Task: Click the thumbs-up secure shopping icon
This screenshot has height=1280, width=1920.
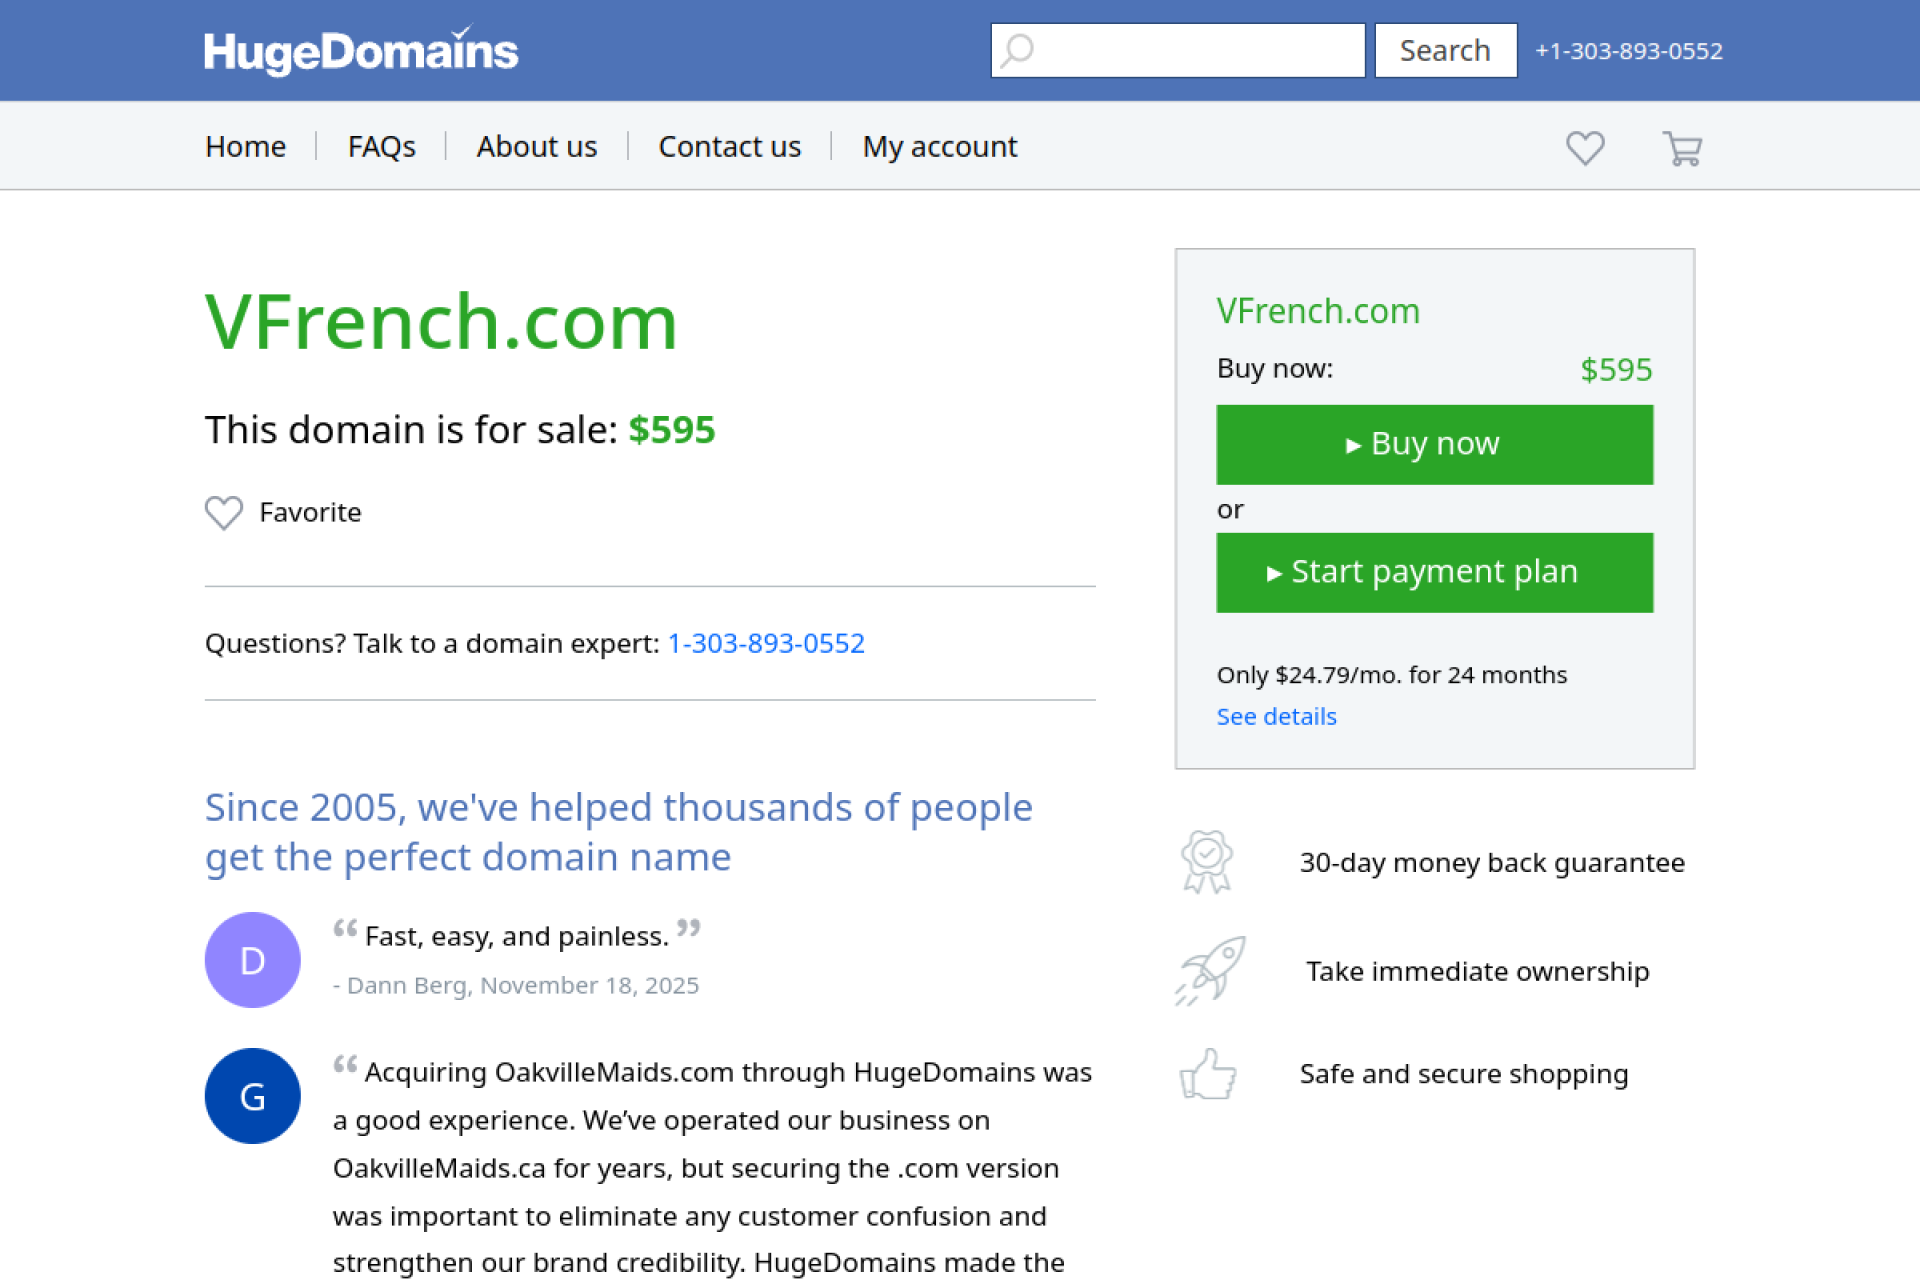Action: point(1208,1074)
